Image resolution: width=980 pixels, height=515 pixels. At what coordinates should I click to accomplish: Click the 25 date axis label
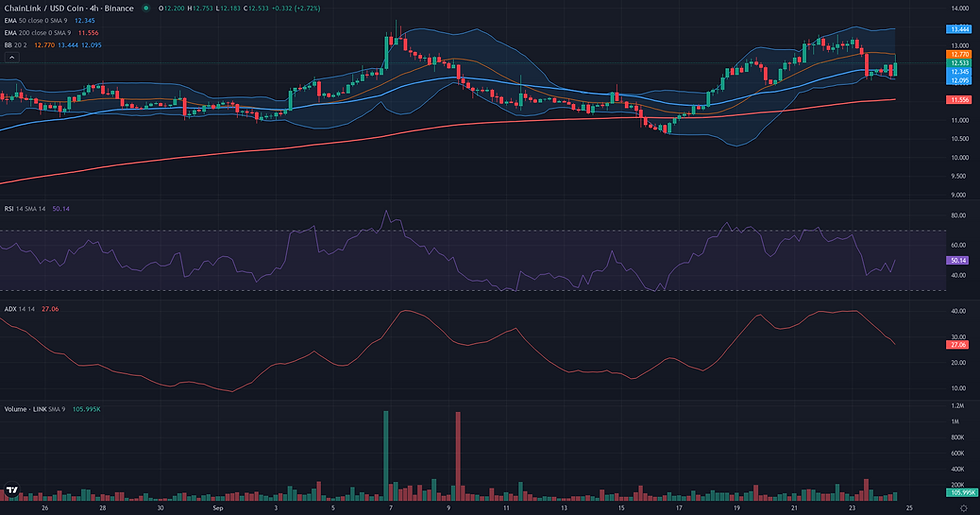909,508
